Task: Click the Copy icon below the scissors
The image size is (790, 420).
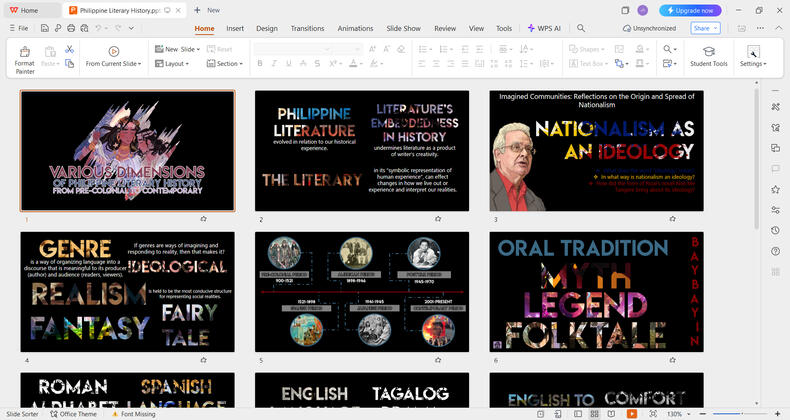Action: click(70, 63)
